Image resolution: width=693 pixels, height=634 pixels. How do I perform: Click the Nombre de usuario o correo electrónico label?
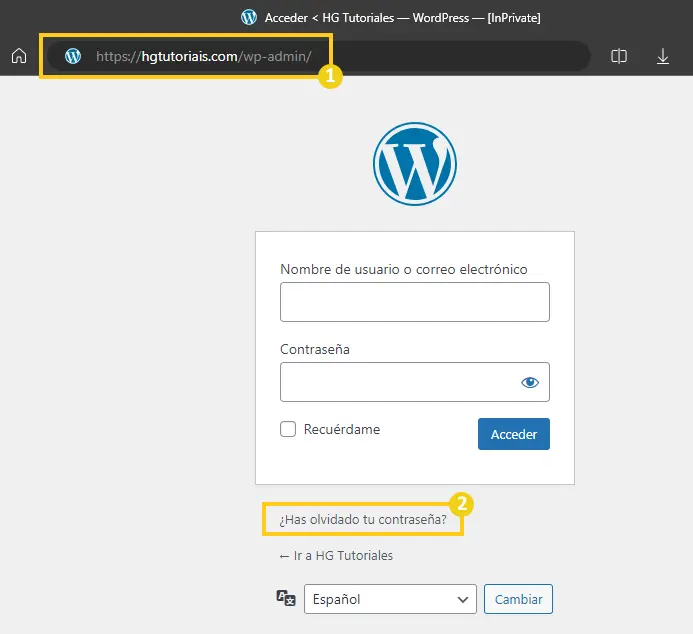pyautogui.click(x=404, y=269)
